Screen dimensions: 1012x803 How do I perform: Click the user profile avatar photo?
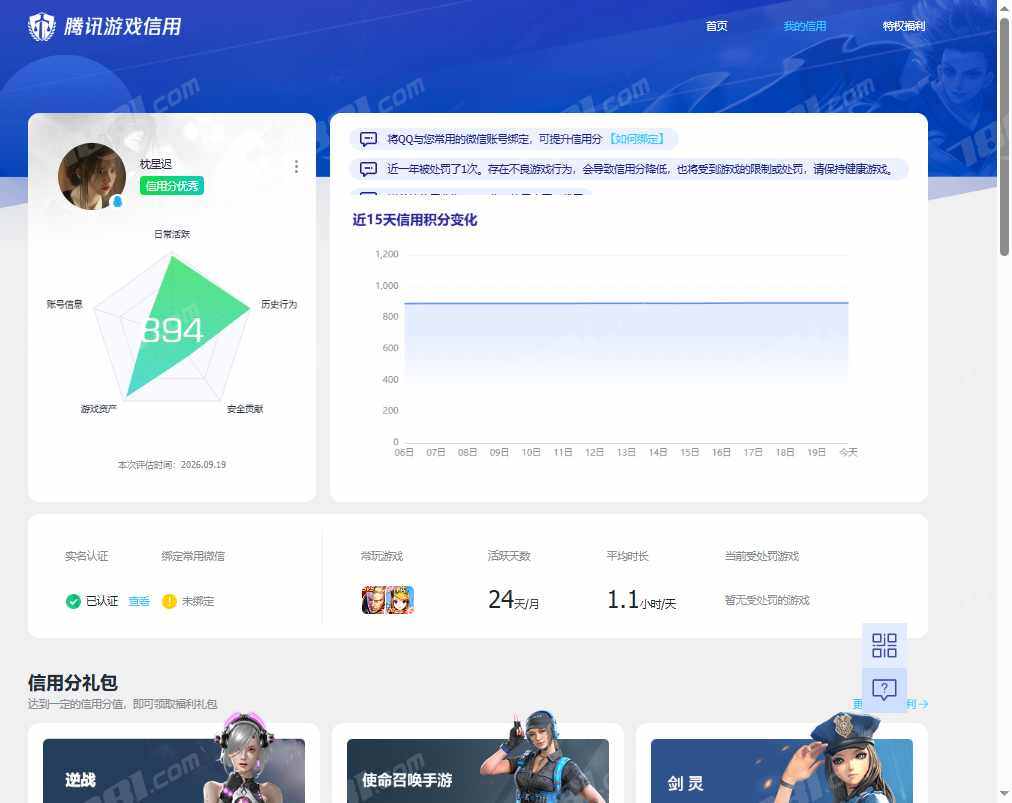pos(92,176)
